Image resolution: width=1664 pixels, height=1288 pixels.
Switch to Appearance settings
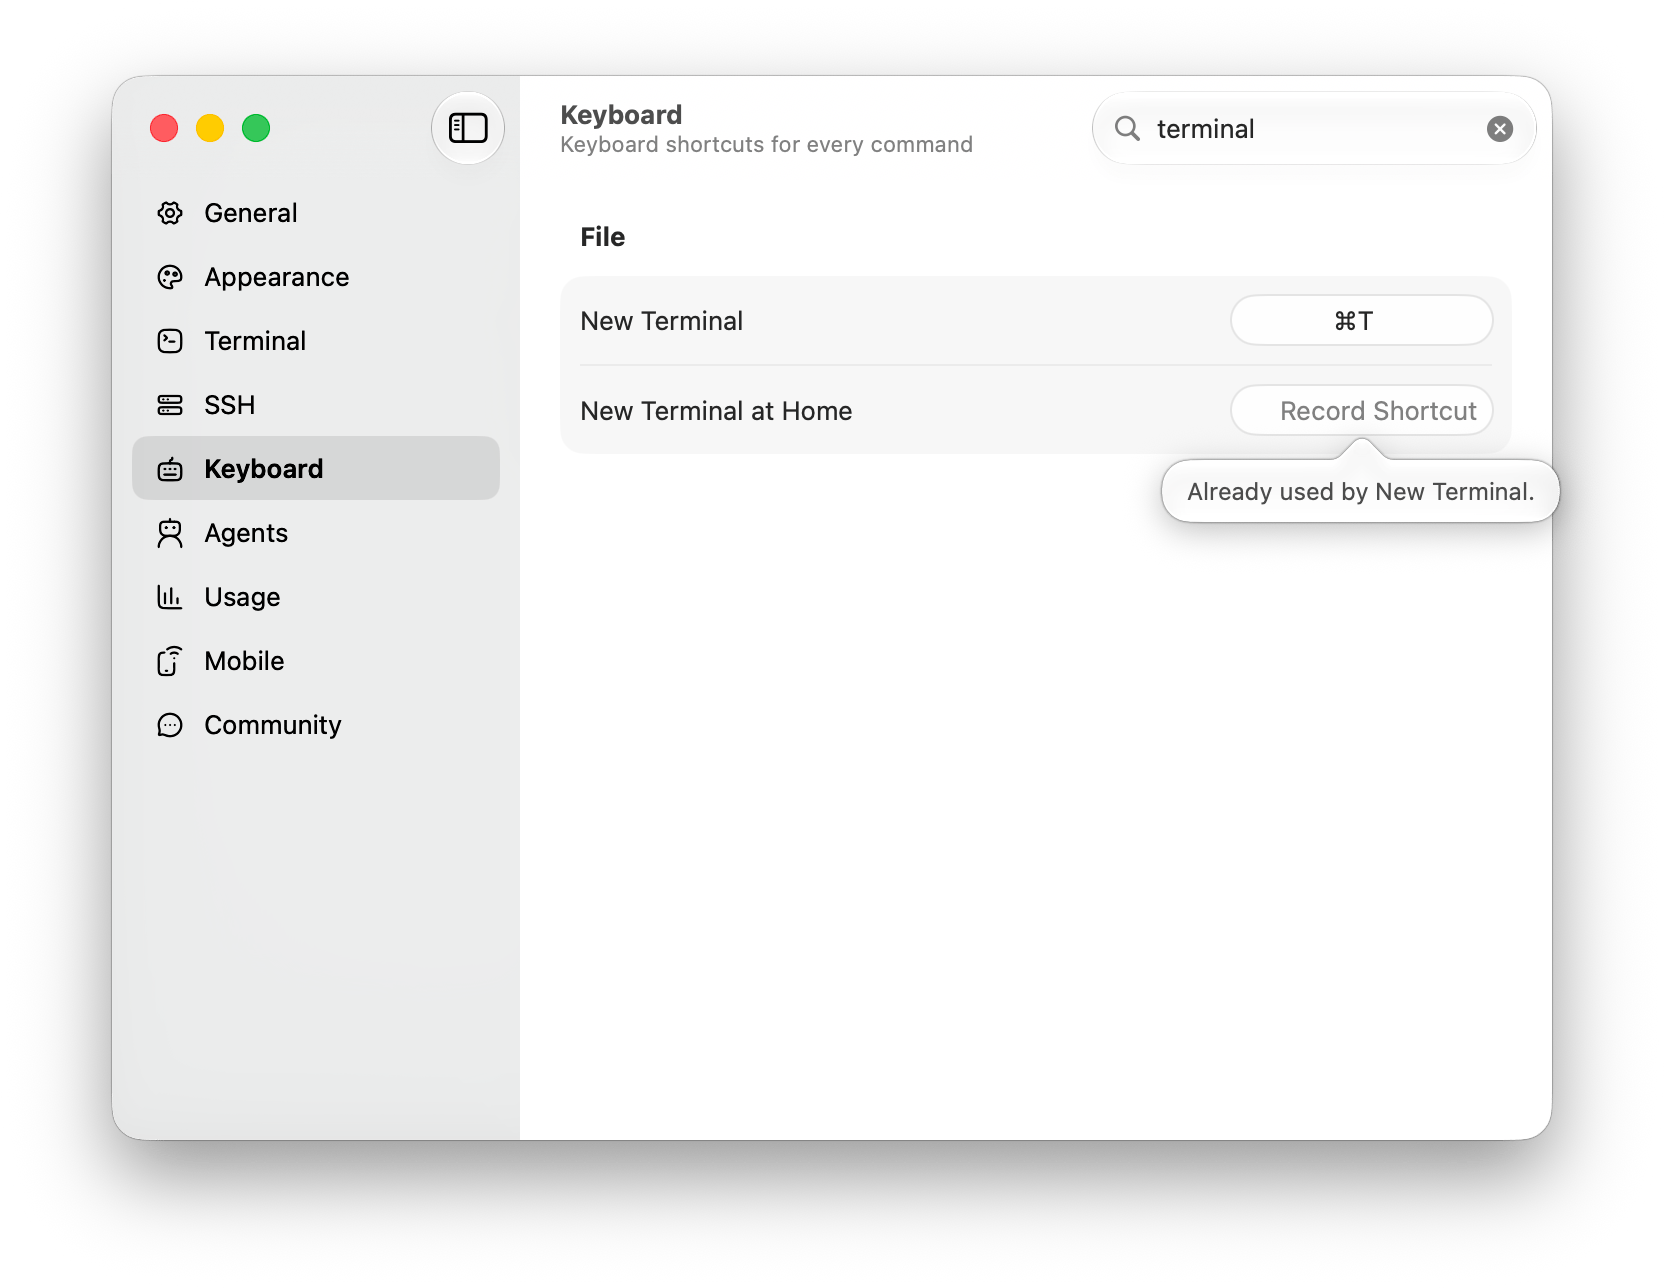pos(316,277)
